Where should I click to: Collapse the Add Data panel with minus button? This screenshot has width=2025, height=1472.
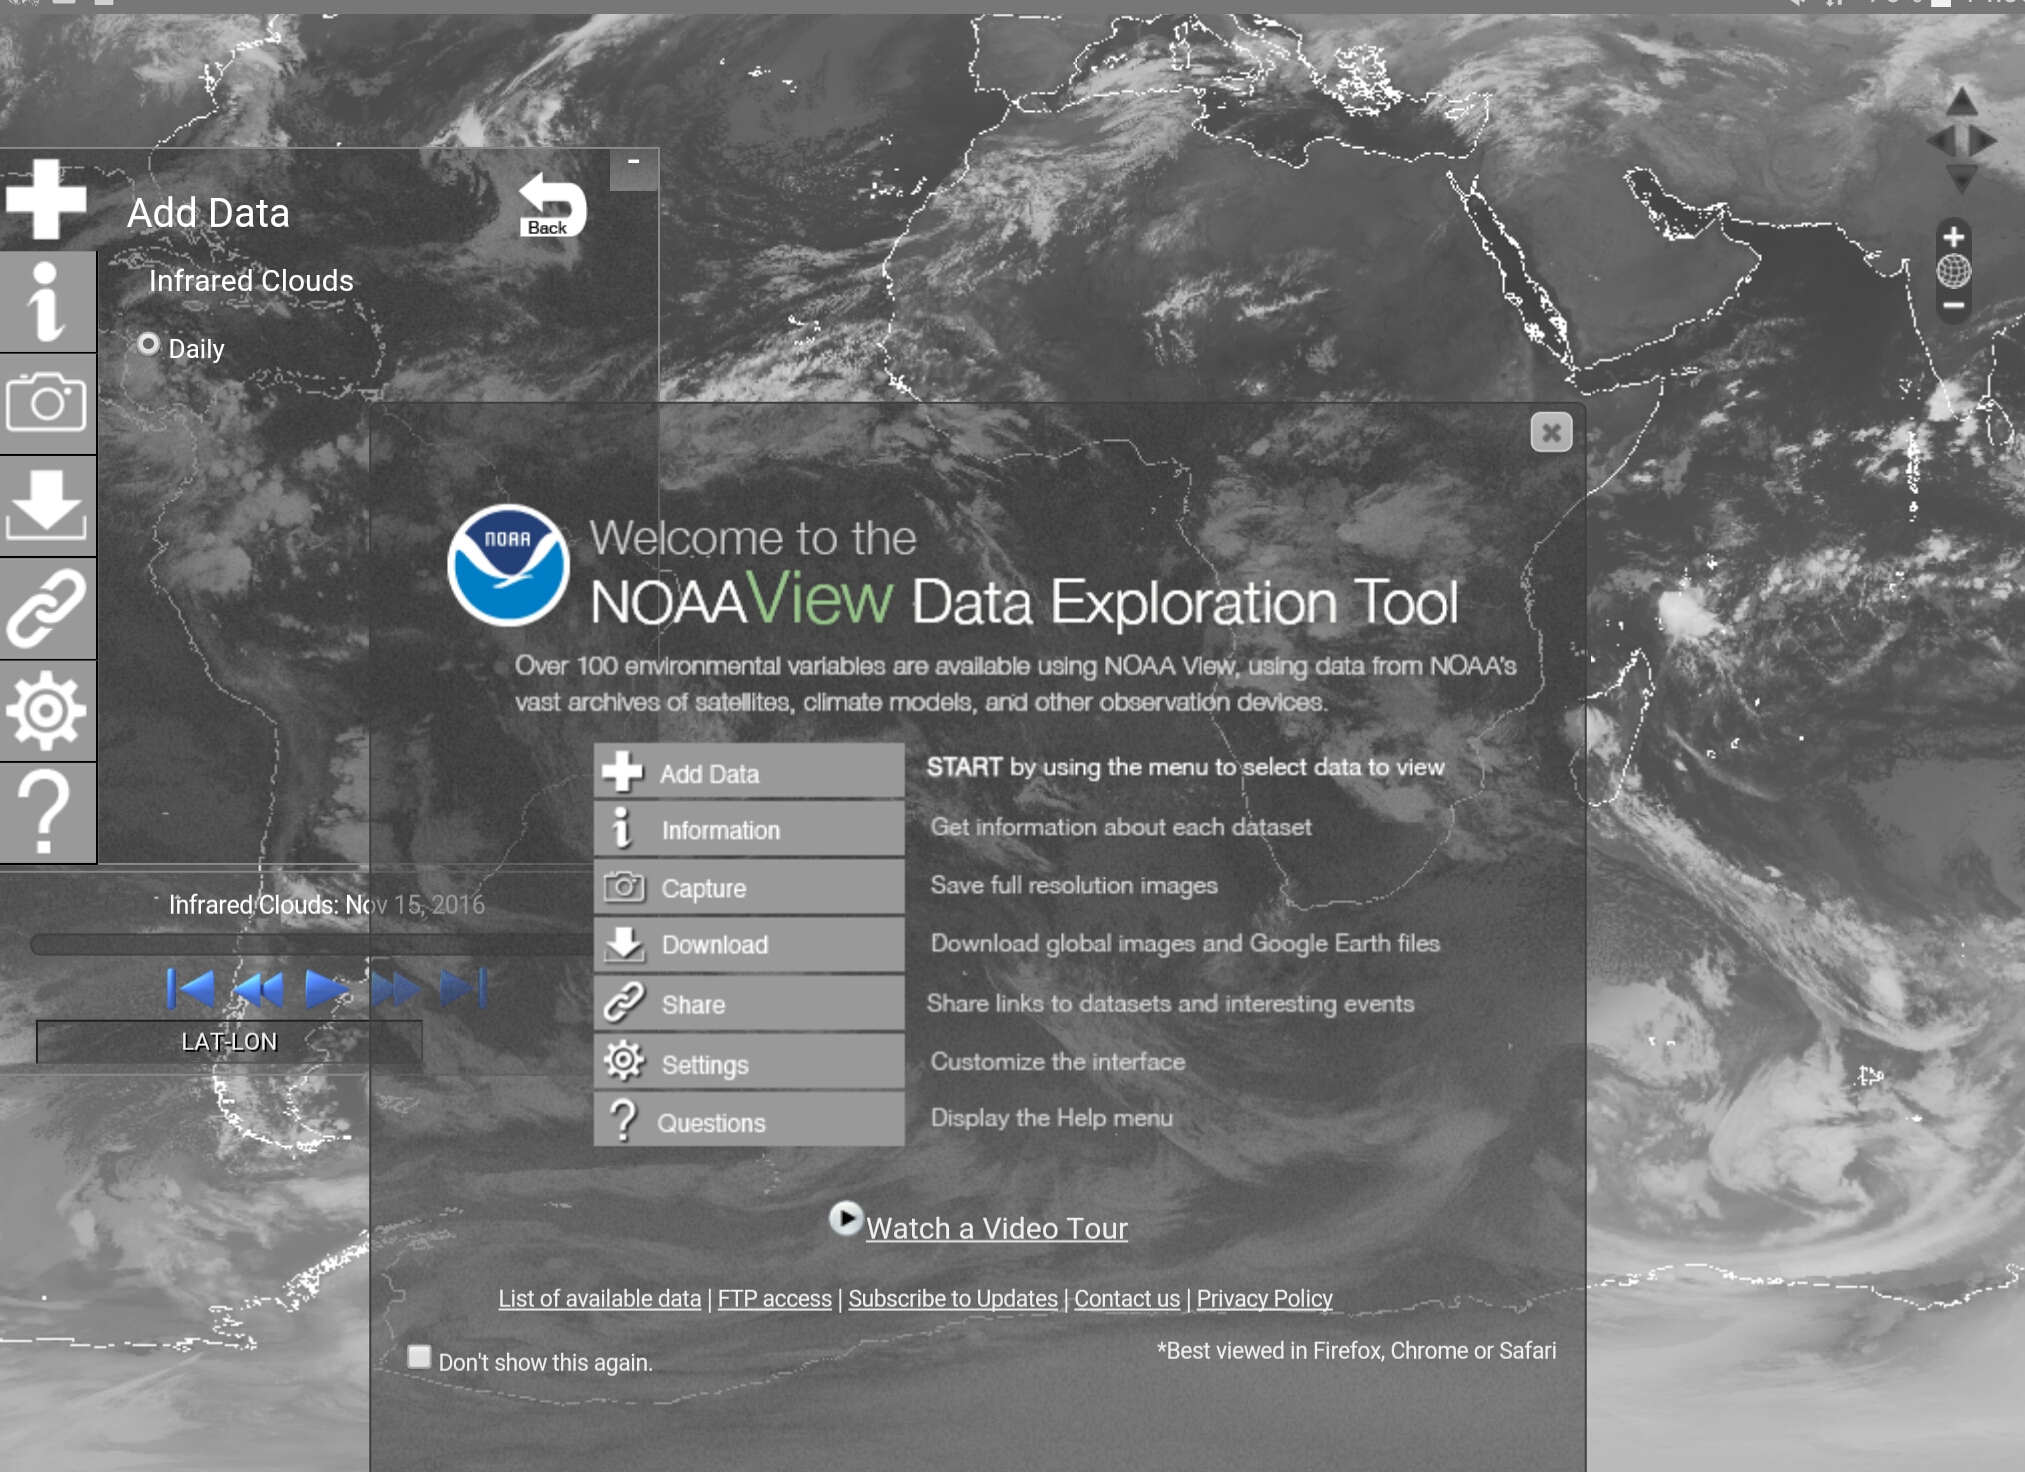634,169
